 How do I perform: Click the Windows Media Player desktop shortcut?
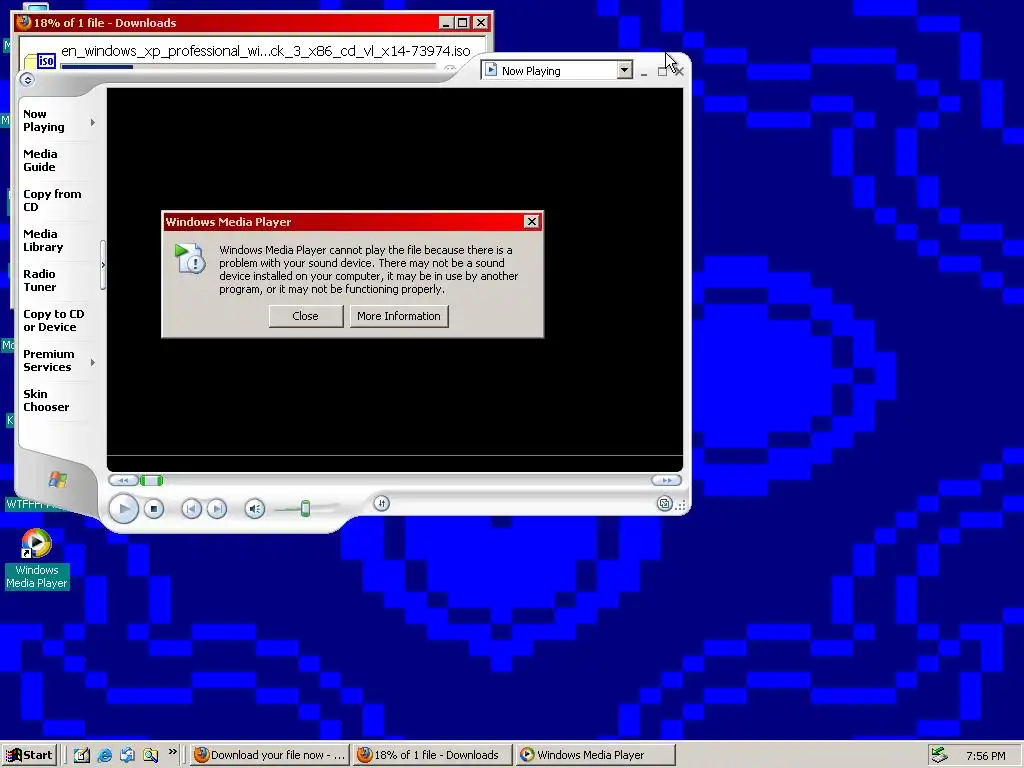37,559
